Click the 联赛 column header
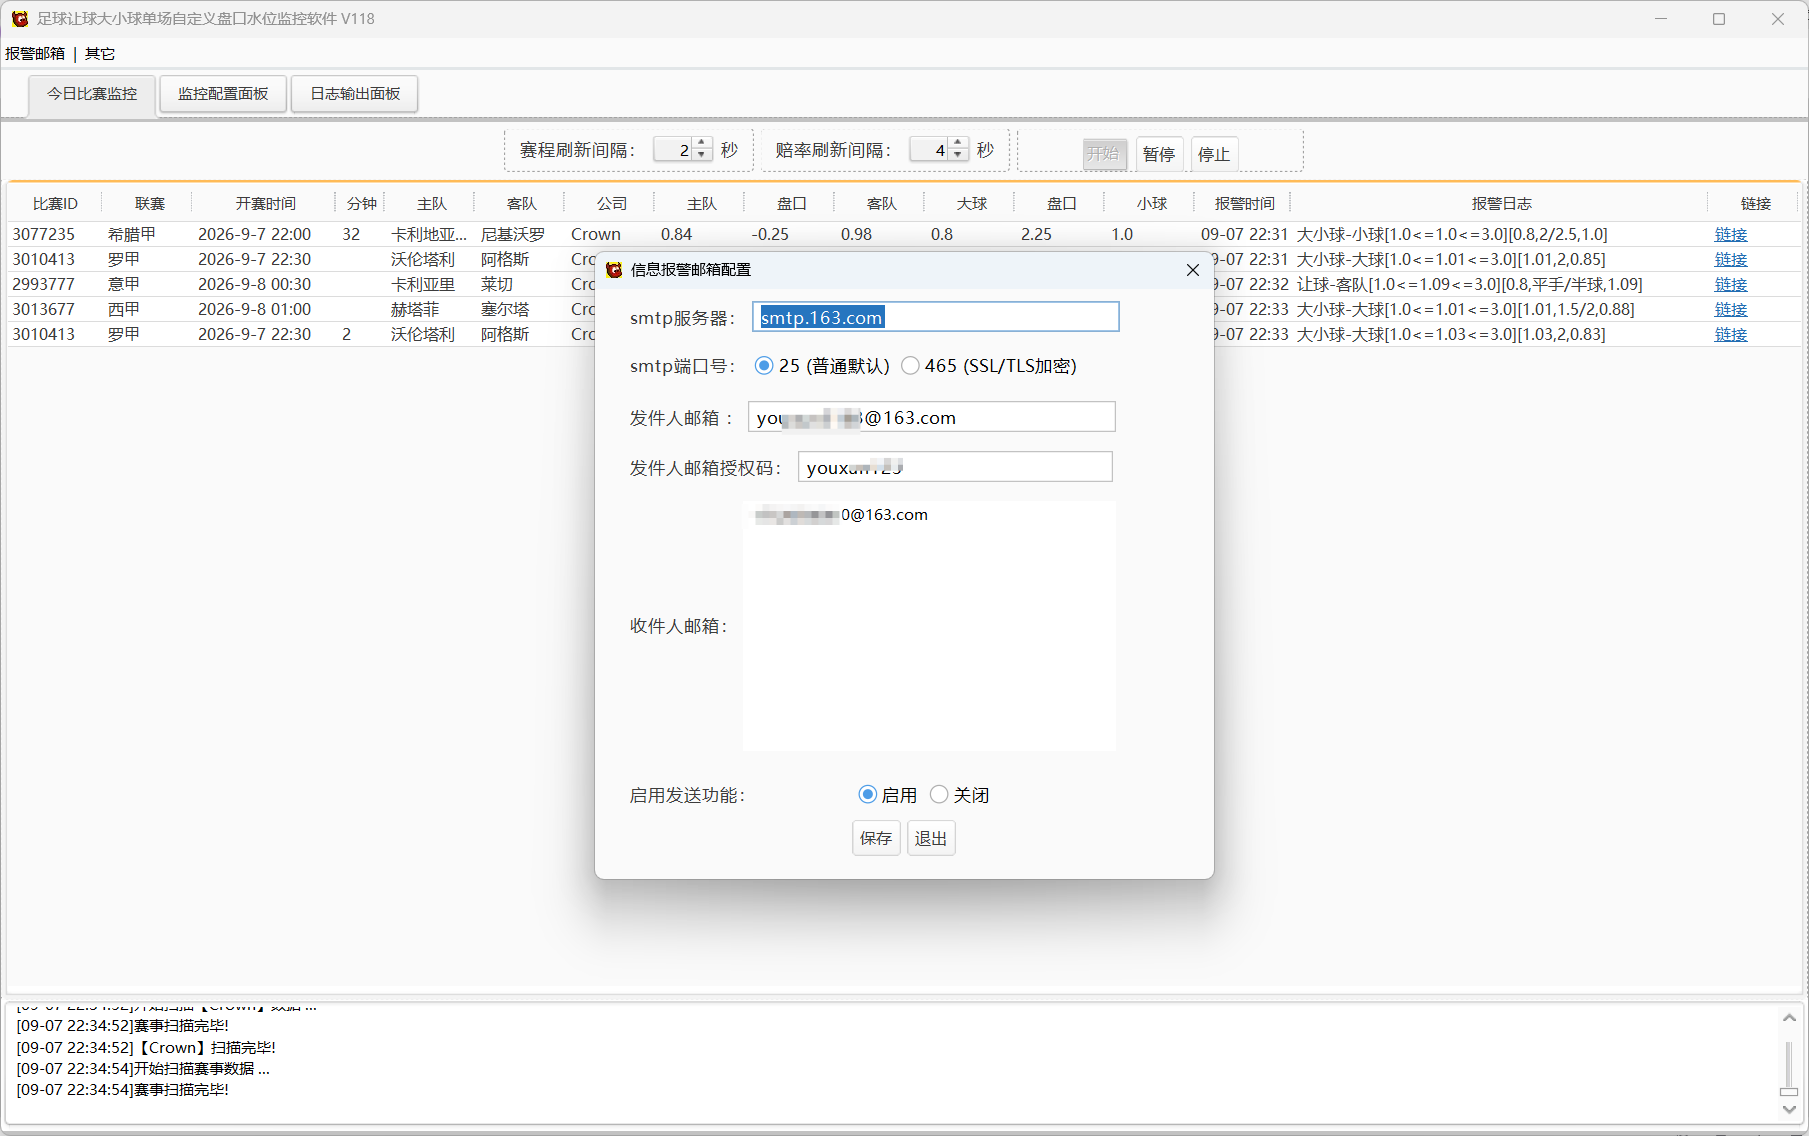This screenshot has width=1809, height=1136. coord(149,203)
